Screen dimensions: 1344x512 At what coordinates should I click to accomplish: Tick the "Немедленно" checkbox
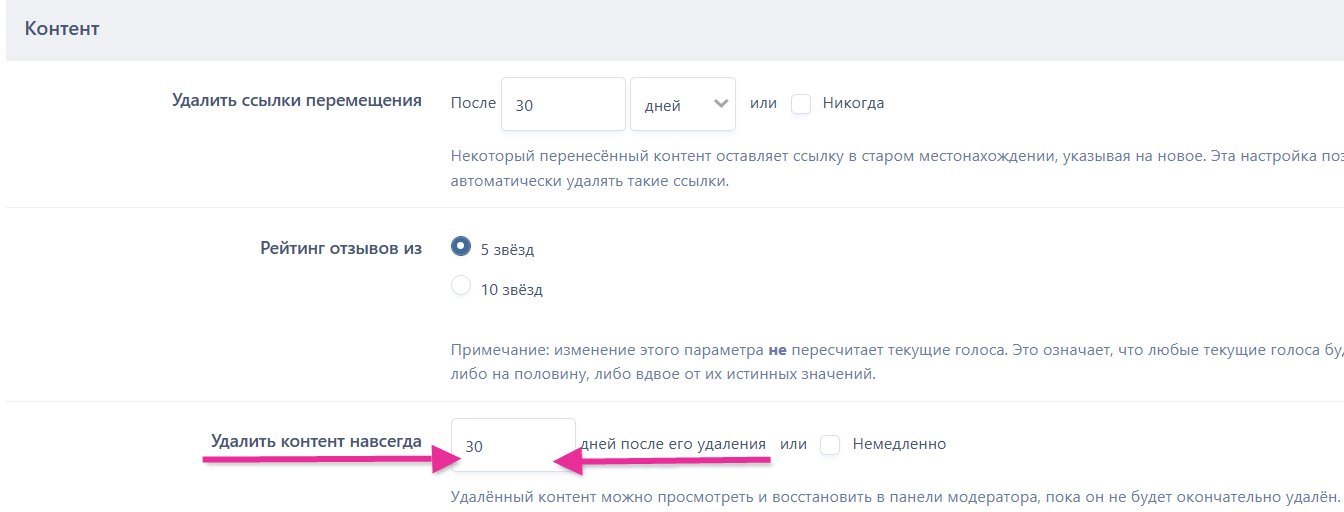(829, 444)
